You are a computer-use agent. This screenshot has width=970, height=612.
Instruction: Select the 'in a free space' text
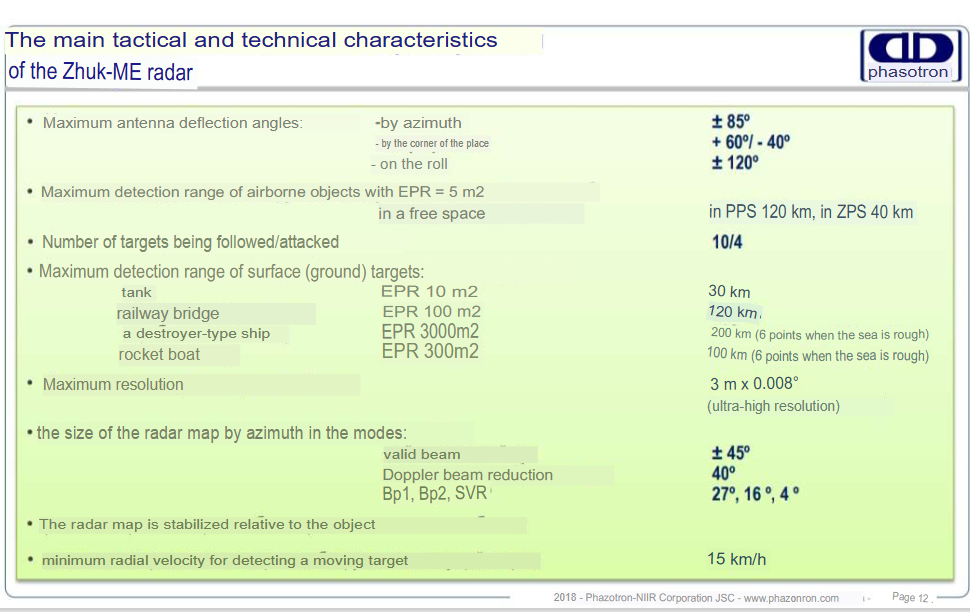(x=432, y=213)
